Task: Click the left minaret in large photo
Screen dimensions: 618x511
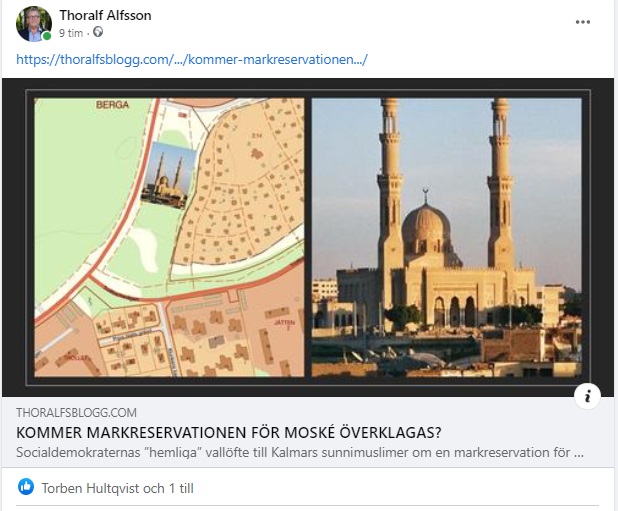Action: (390, 184)
